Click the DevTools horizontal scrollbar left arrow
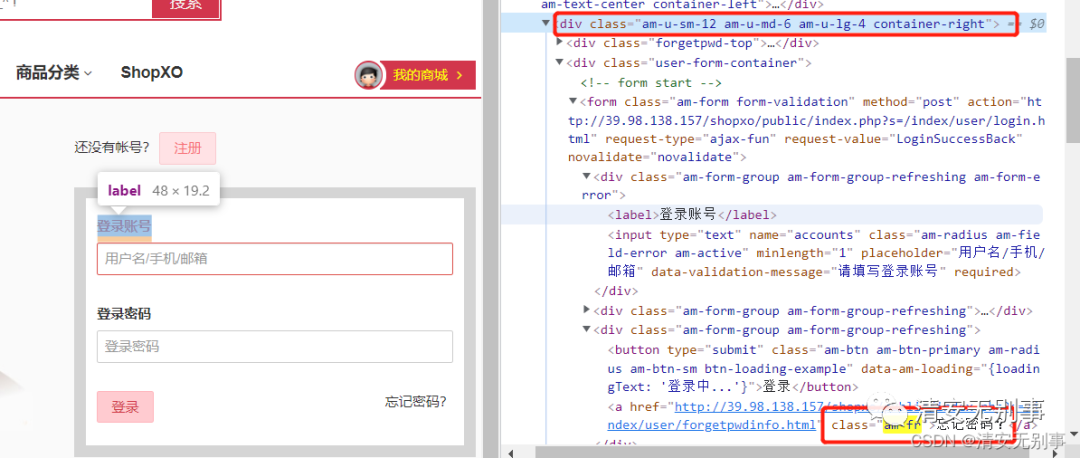 point(509,452)
